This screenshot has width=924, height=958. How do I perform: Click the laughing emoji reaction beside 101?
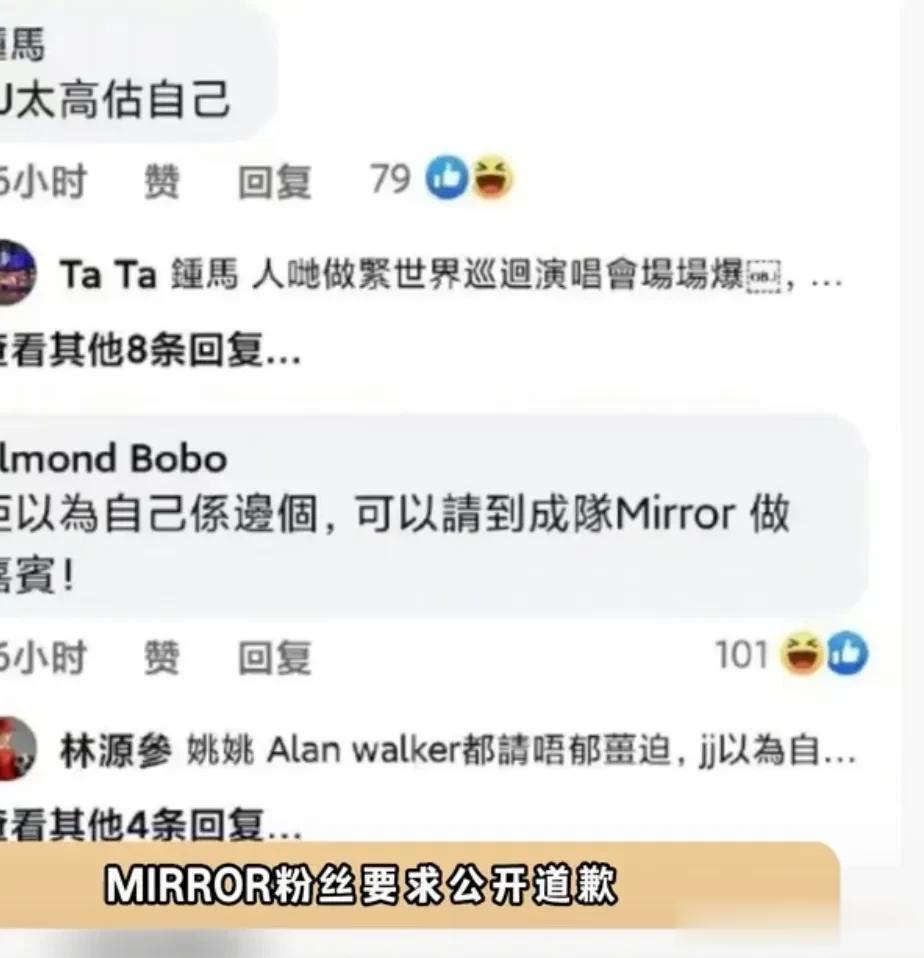[802, 653]
